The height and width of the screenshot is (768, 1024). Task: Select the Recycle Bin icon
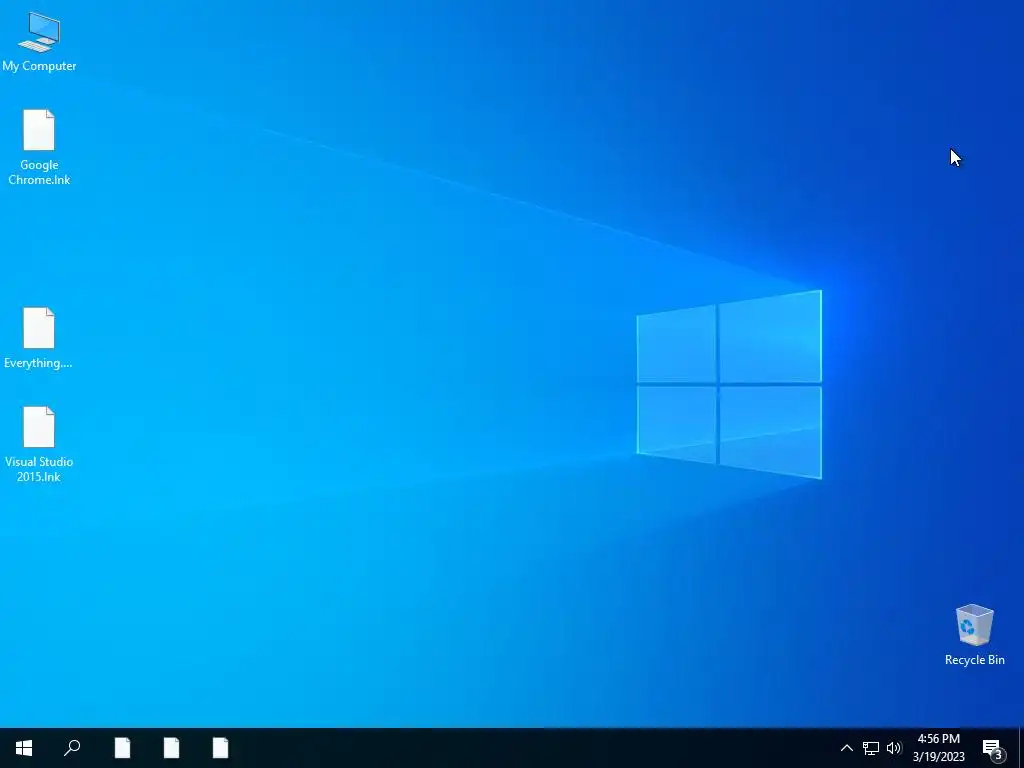tap(974, 635)
